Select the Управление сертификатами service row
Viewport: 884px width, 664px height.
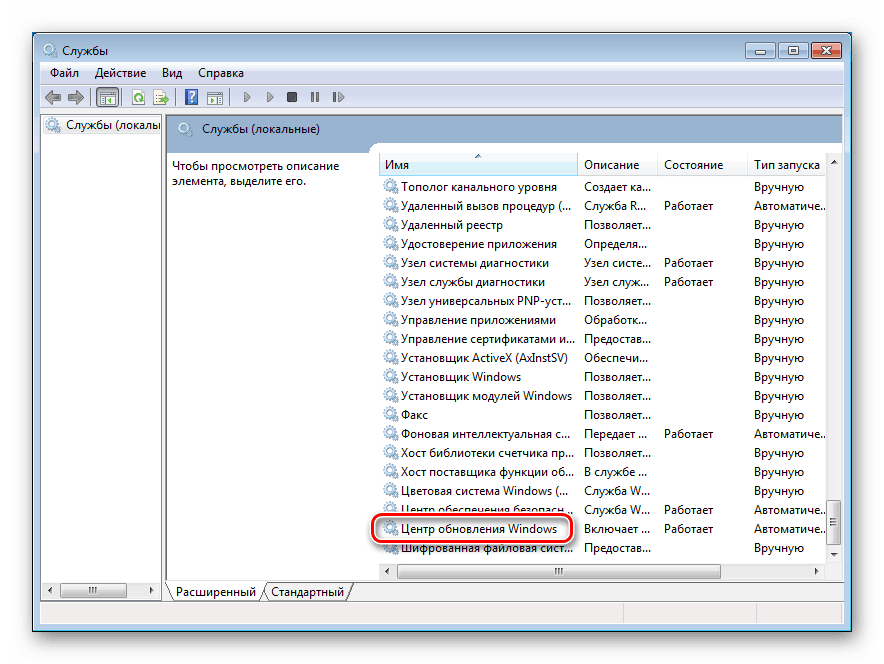(x=603, y=339)
